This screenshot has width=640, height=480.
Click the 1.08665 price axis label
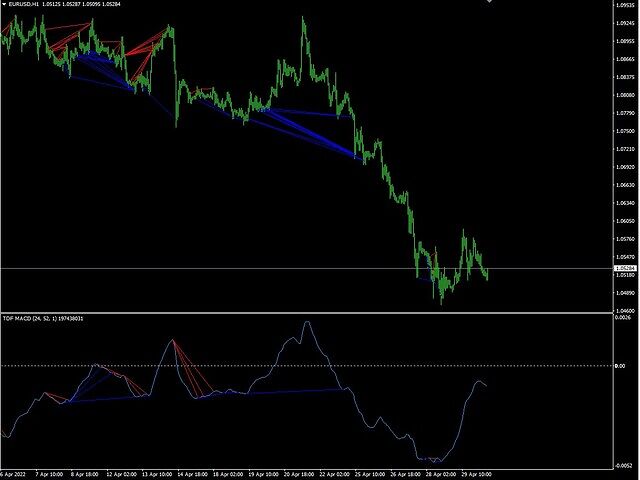(x=625, y=59)
